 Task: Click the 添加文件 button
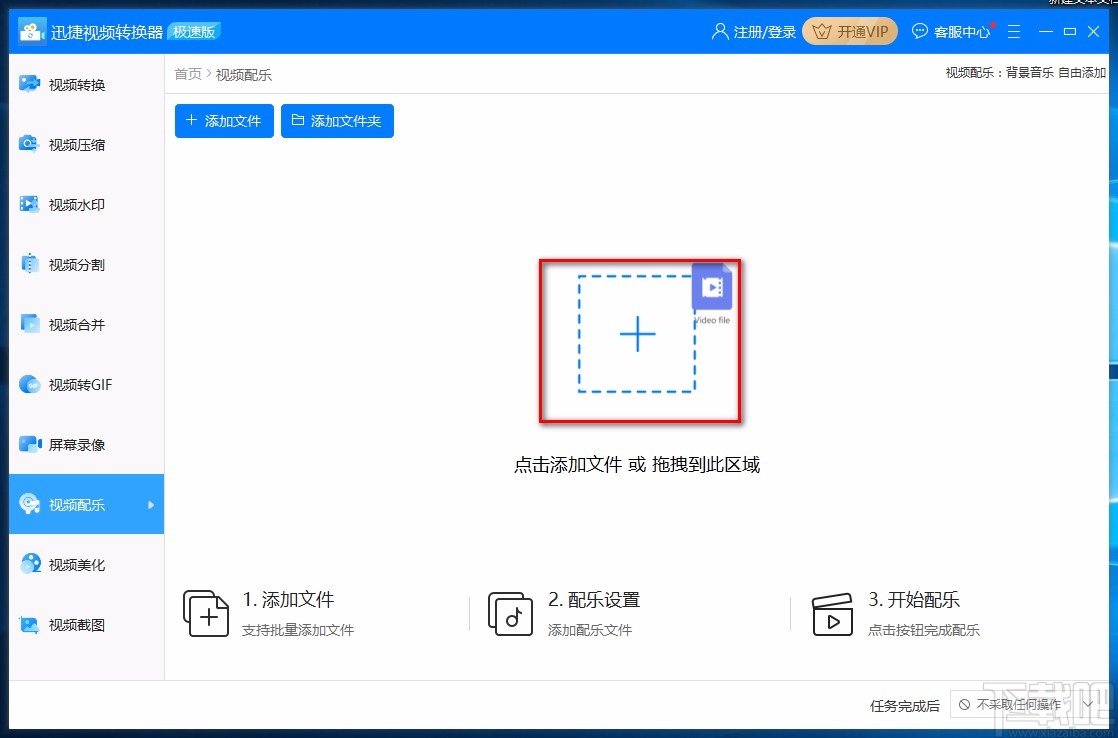(x=223, y=120)
